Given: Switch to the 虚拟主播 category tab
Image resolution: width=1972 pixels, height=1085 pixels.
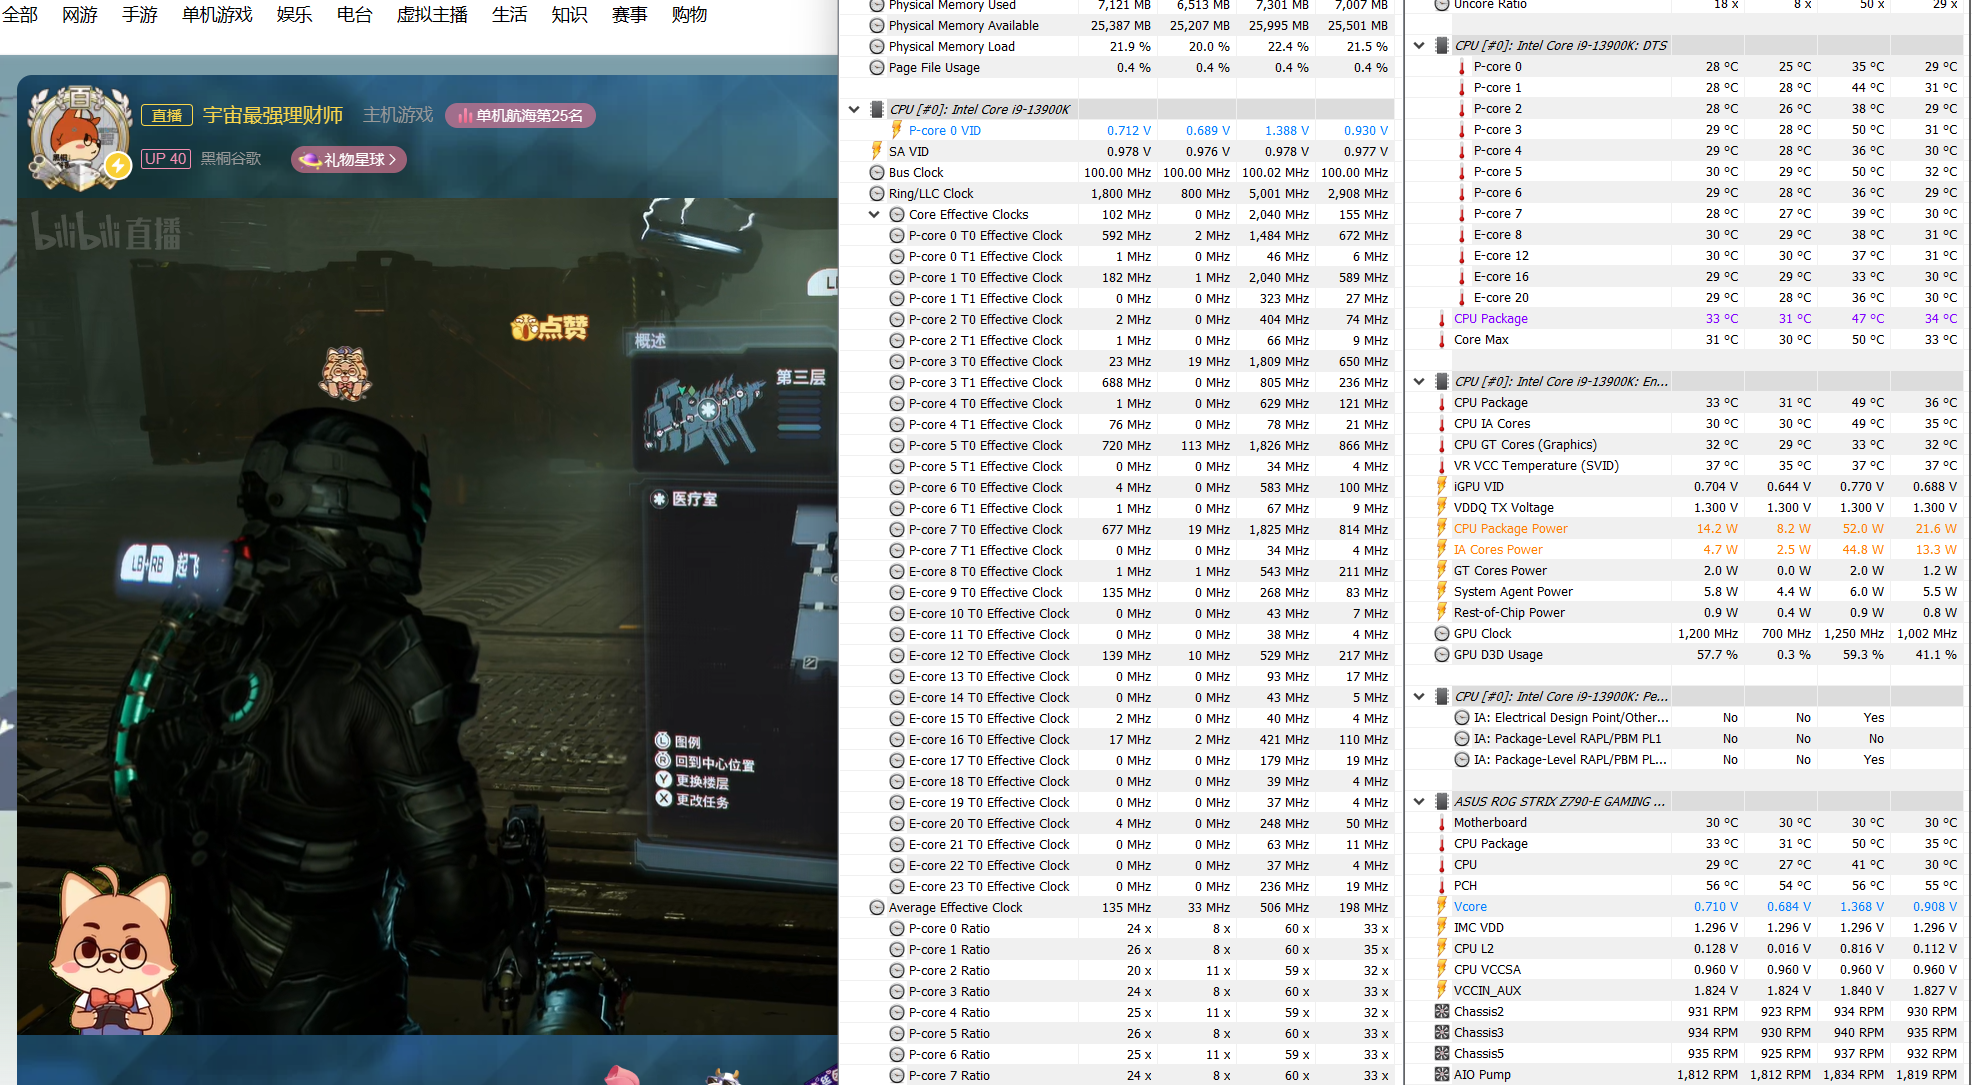Looking at the screenshot, I should pyautogui.click(x=432, y=15).
